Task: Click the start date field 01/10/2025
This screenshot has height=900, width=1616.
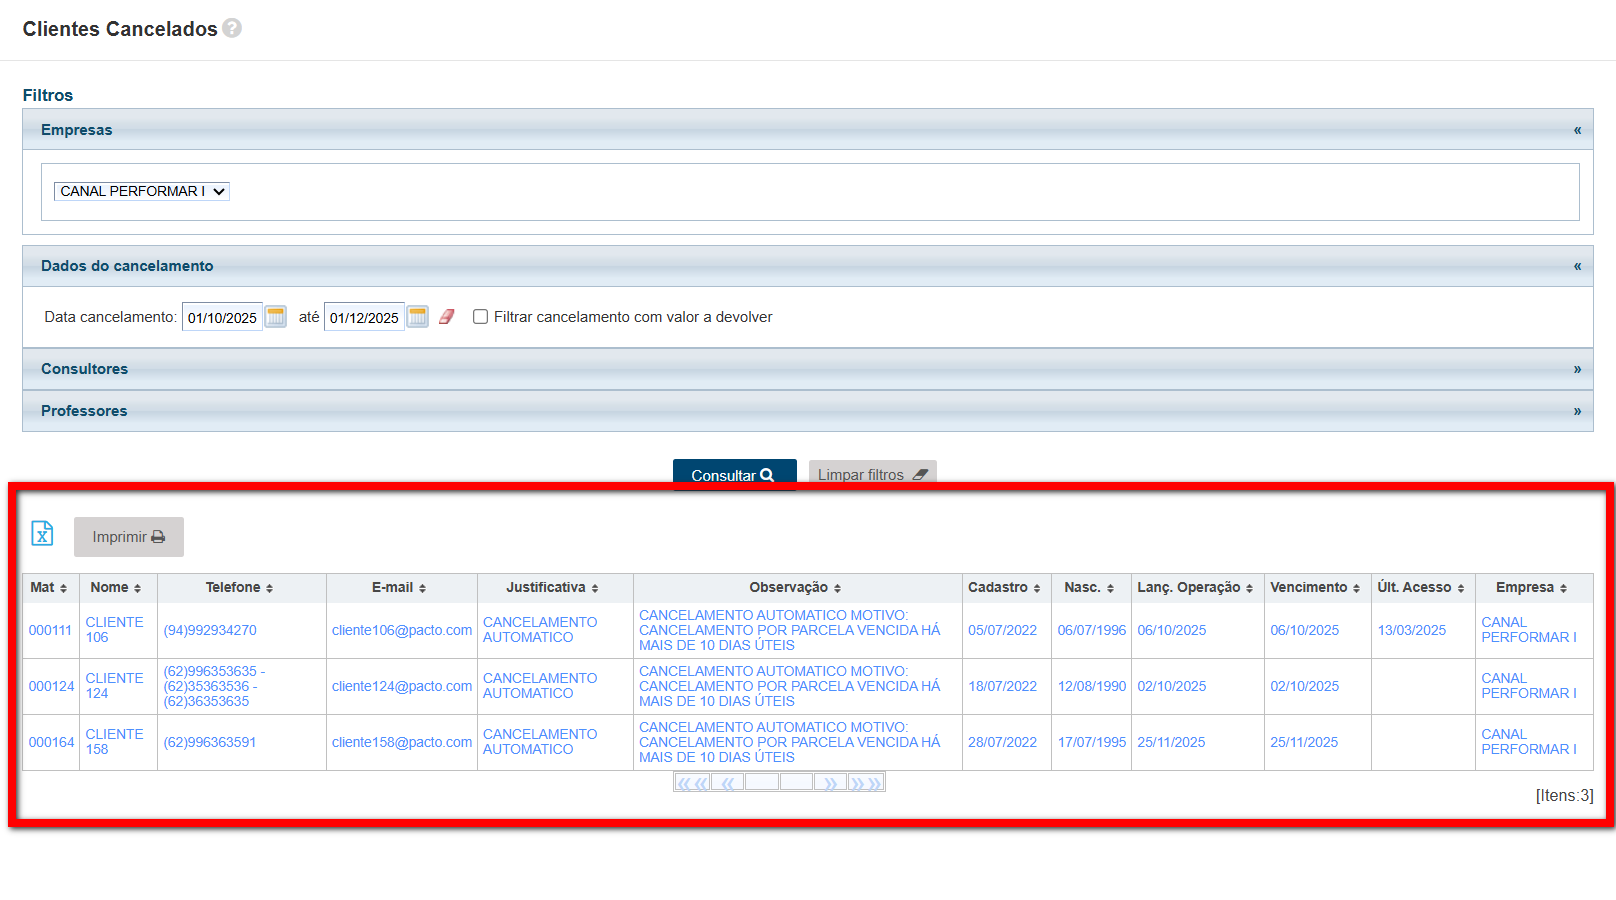Action: (x=222, y=317)
